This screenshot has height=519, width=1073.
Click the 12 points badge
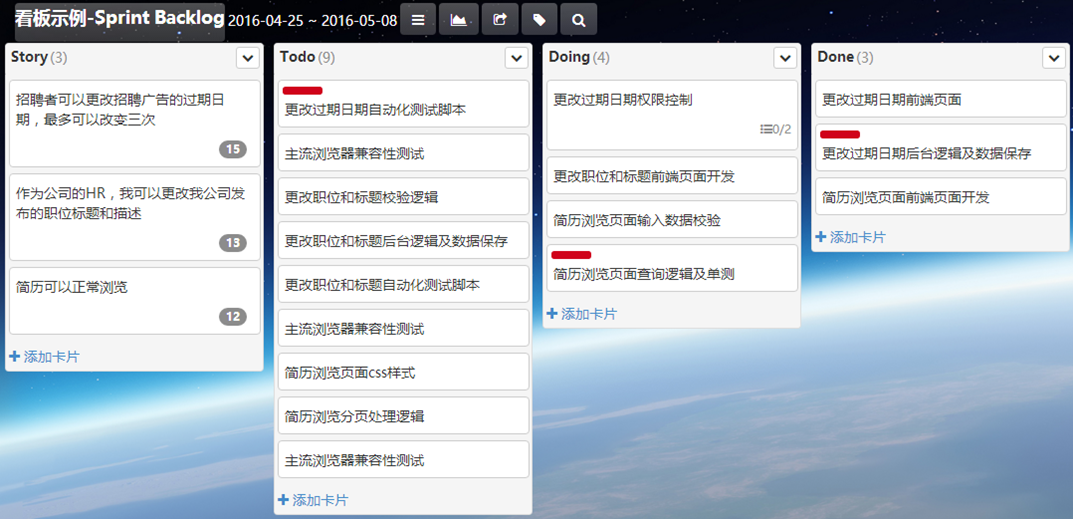[x=233, y=316]
